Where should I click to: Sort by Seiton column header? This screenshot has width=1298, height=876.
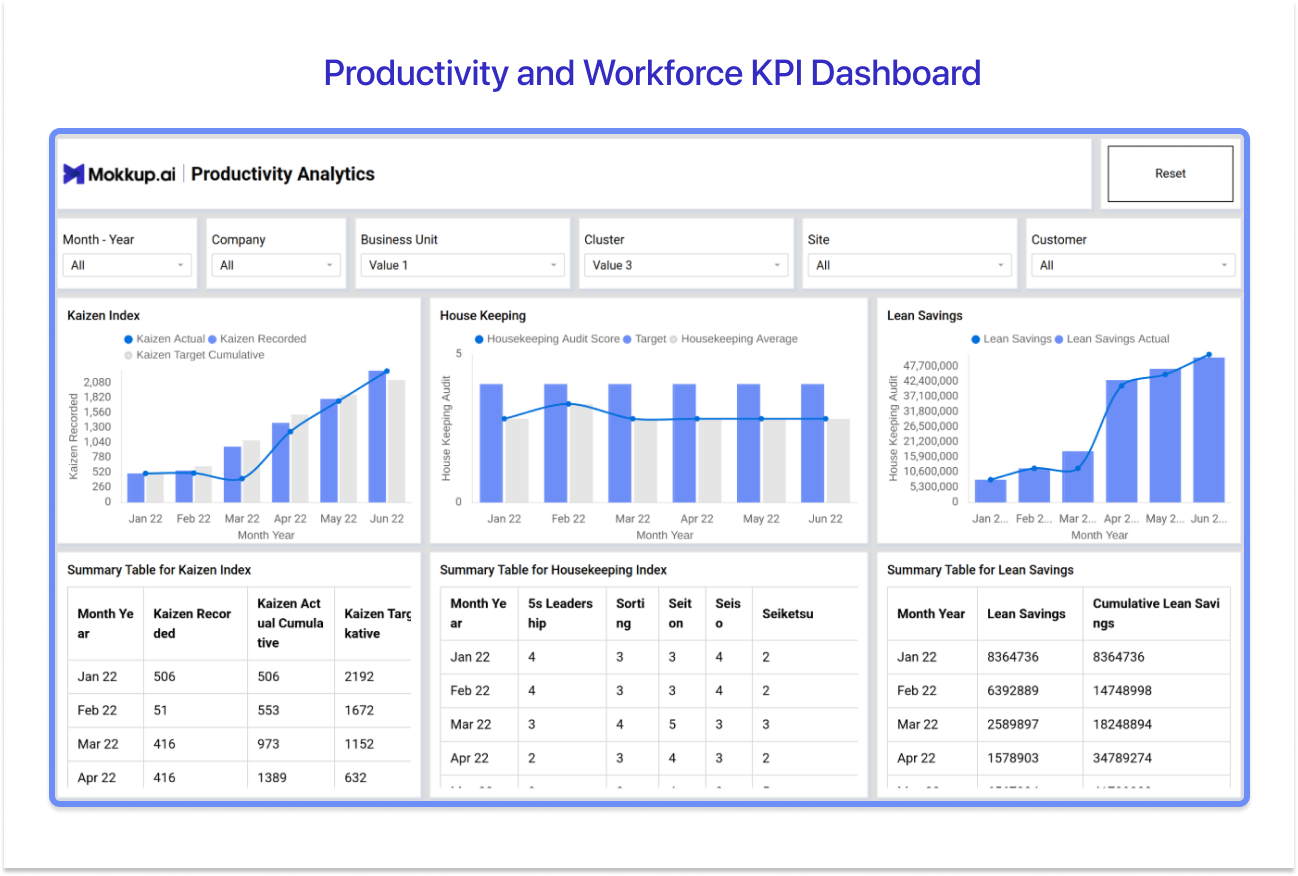[680, 613]
